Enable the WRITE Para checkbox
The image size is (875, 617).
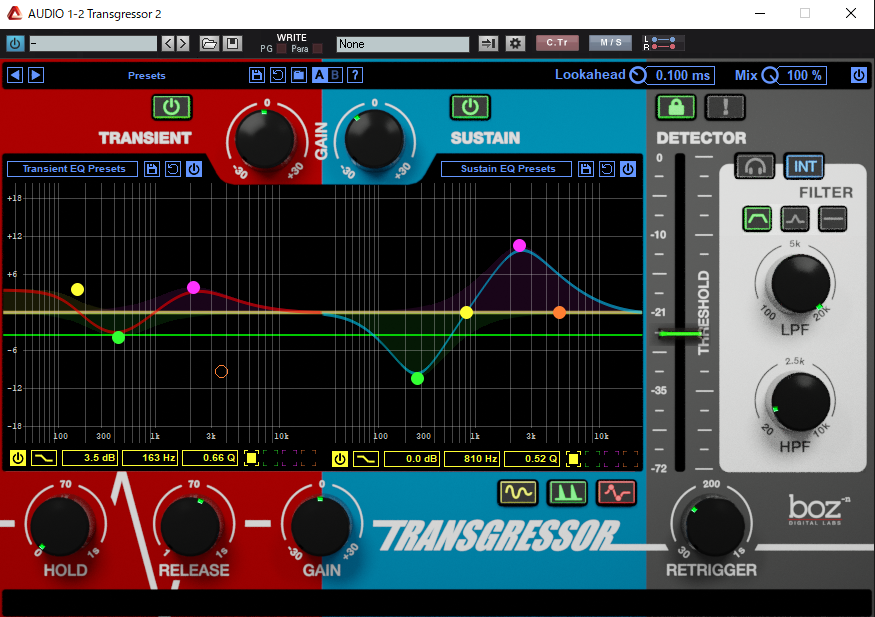(318, 49)
